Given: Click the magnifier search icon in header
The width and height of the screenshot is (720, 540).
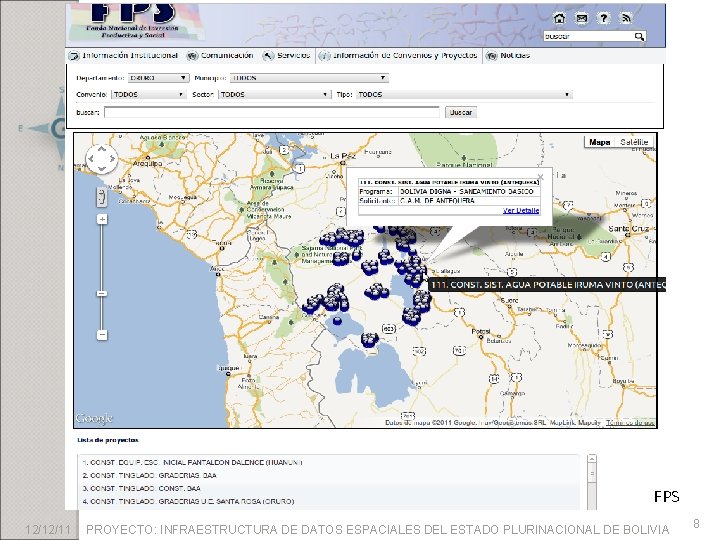Looking at the screenshot, I should pos(639,36).
